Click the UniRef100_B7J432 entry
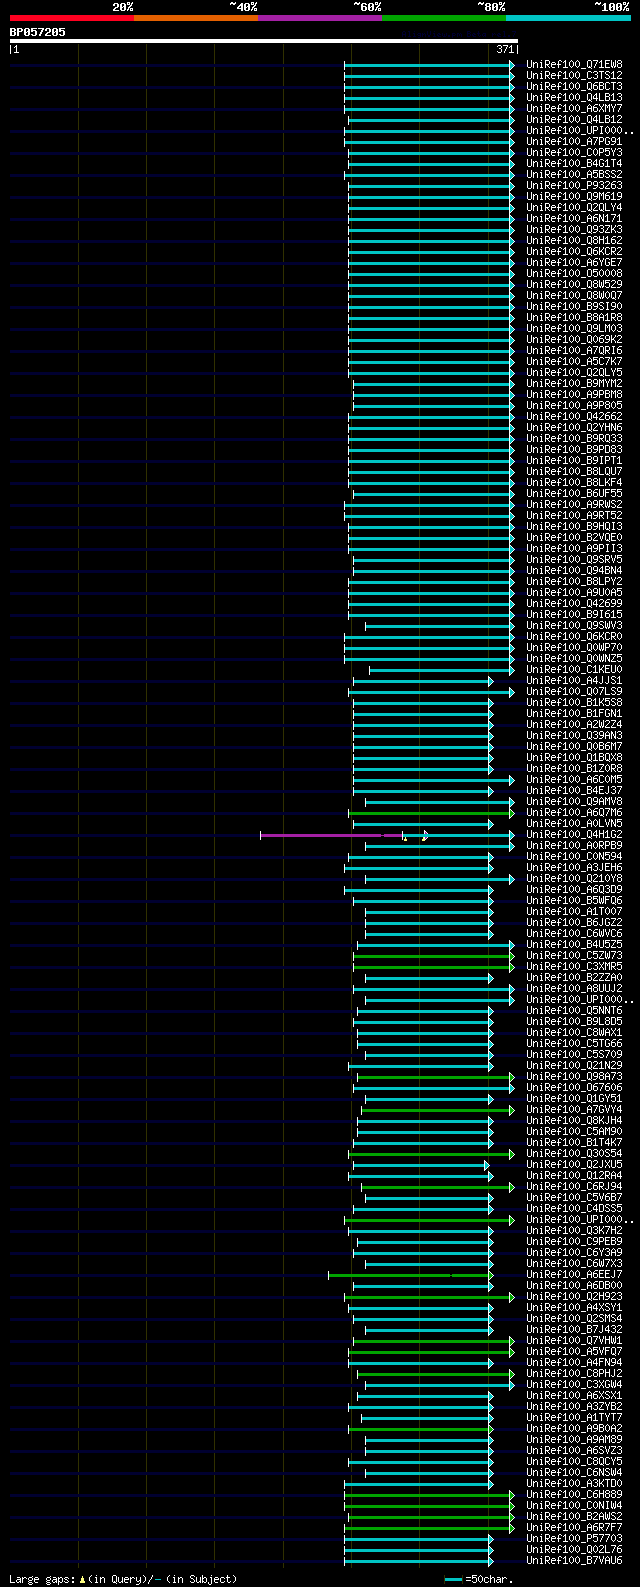This screenshot has height=1587, width=640. pyautogui.click(x=574, y=1329)
